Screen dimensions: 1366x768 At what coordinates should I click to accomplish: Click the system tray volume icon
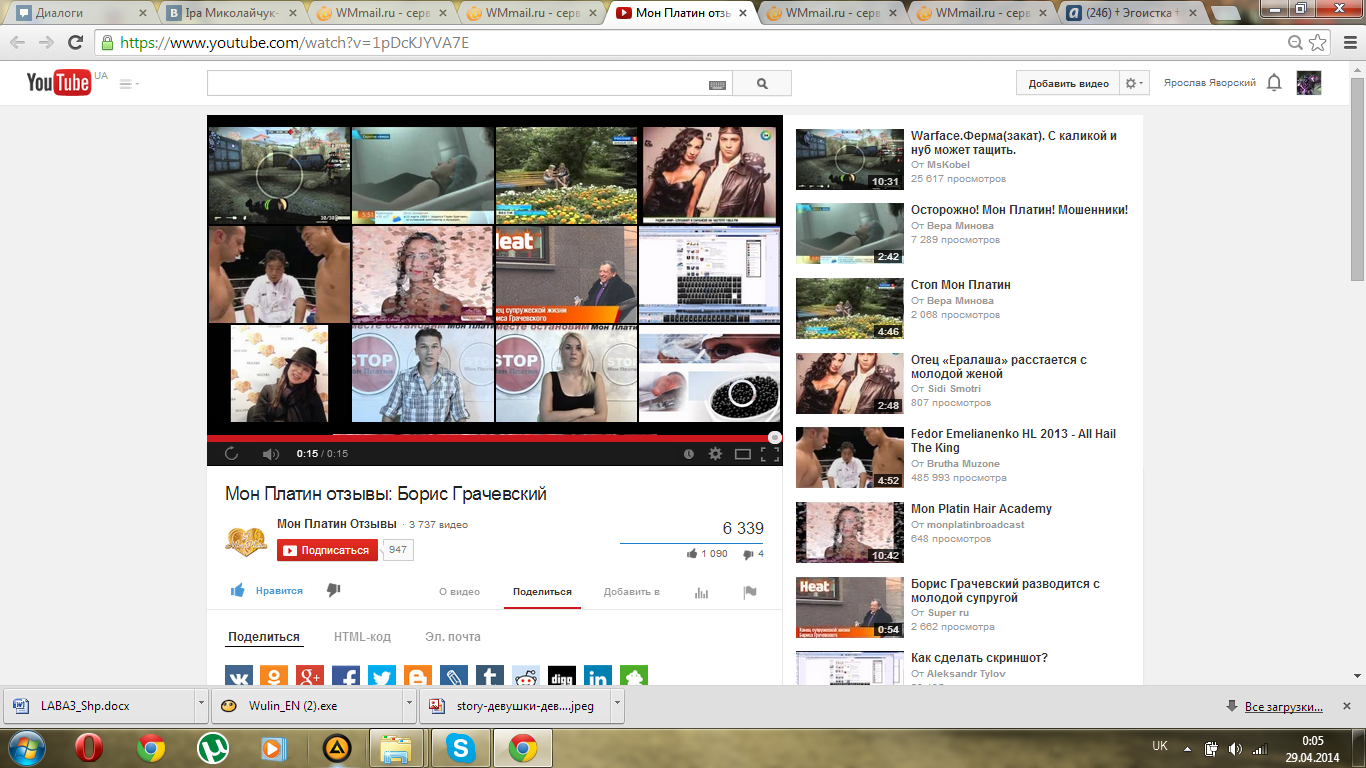coord(1236,748)
